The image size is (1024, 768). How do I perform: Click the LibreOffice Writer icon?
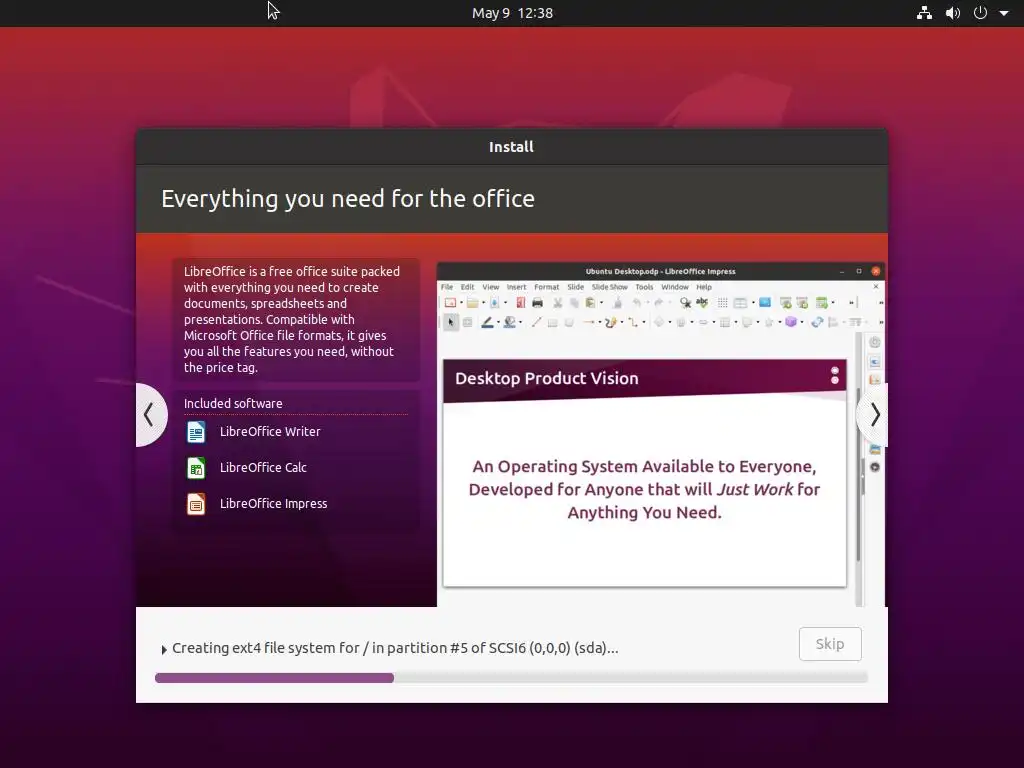196,432
